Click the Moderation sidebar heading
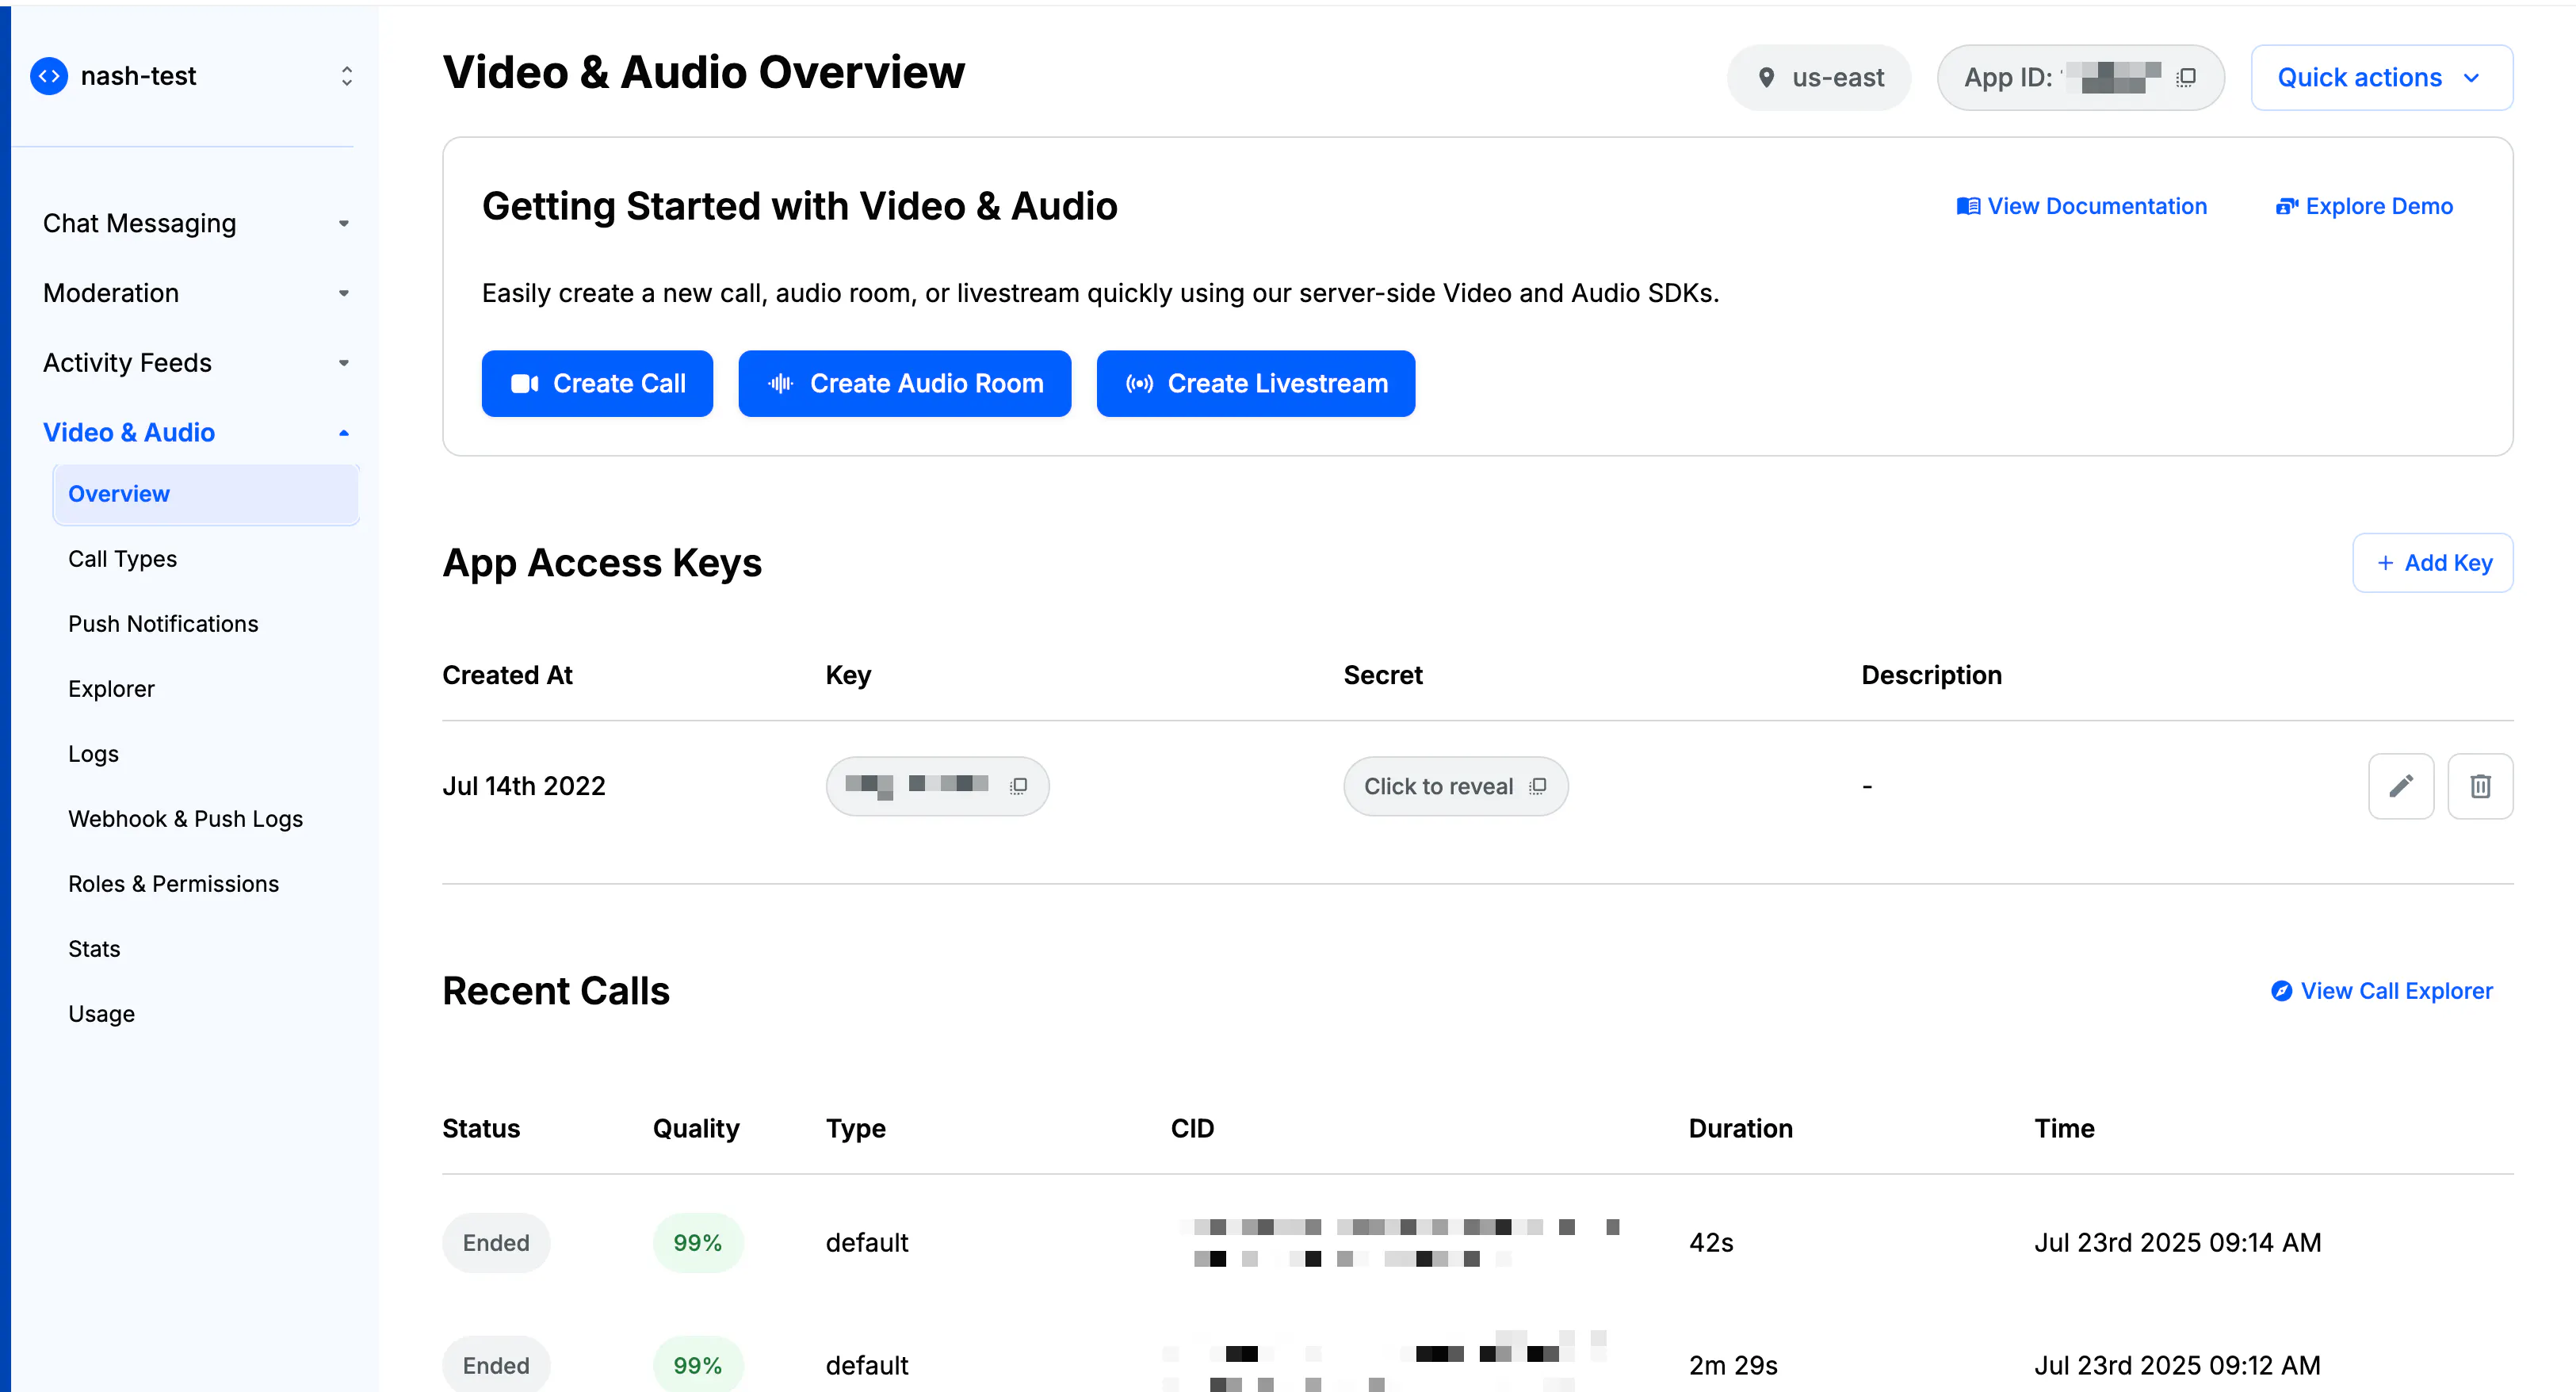 (x=111, y=293)
